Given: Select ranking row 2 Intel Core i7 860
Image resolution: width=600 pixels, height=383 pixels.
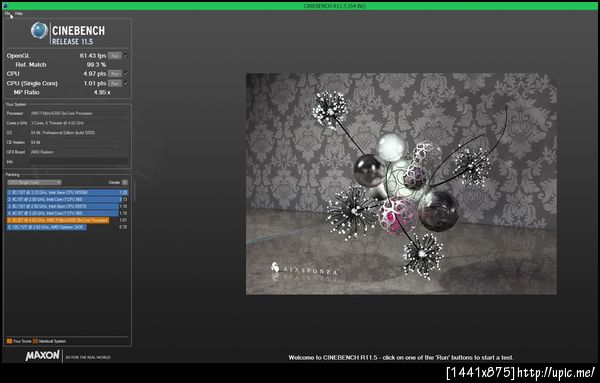Looking at the screenshot, I should (67, 199).
